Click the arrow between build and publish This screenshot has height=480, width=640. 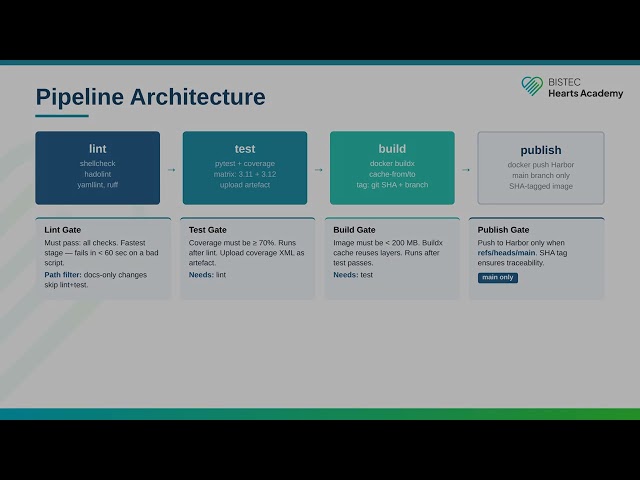tap(466, 169)
